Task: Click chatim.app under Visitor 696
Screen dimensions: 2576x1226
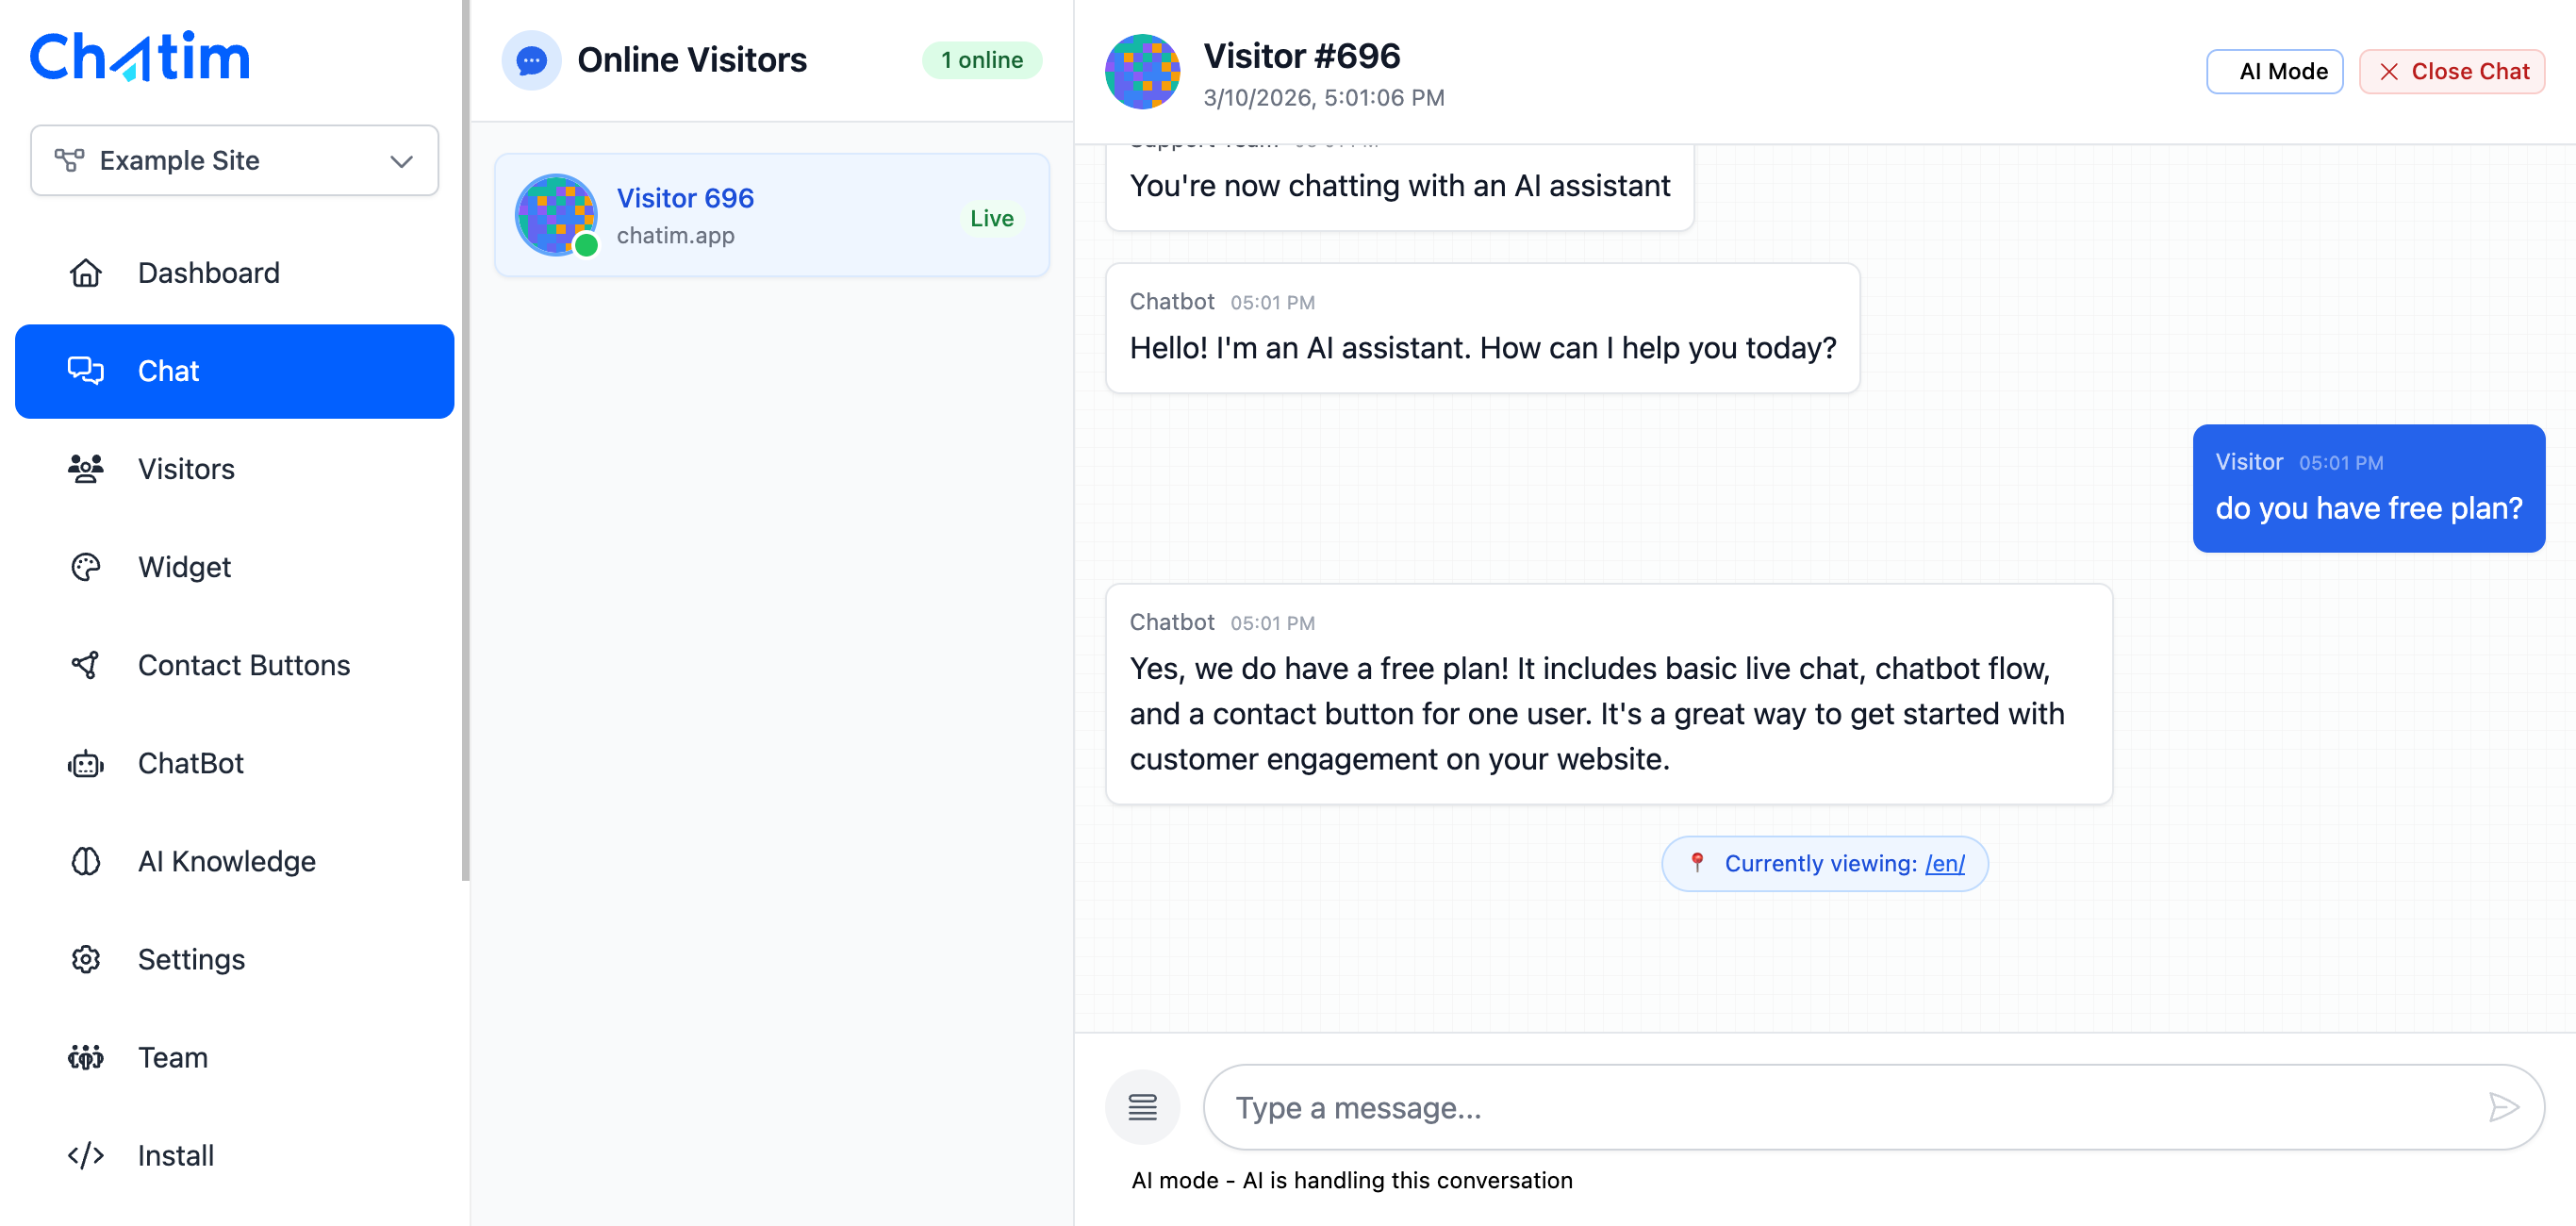Action: 675,235
